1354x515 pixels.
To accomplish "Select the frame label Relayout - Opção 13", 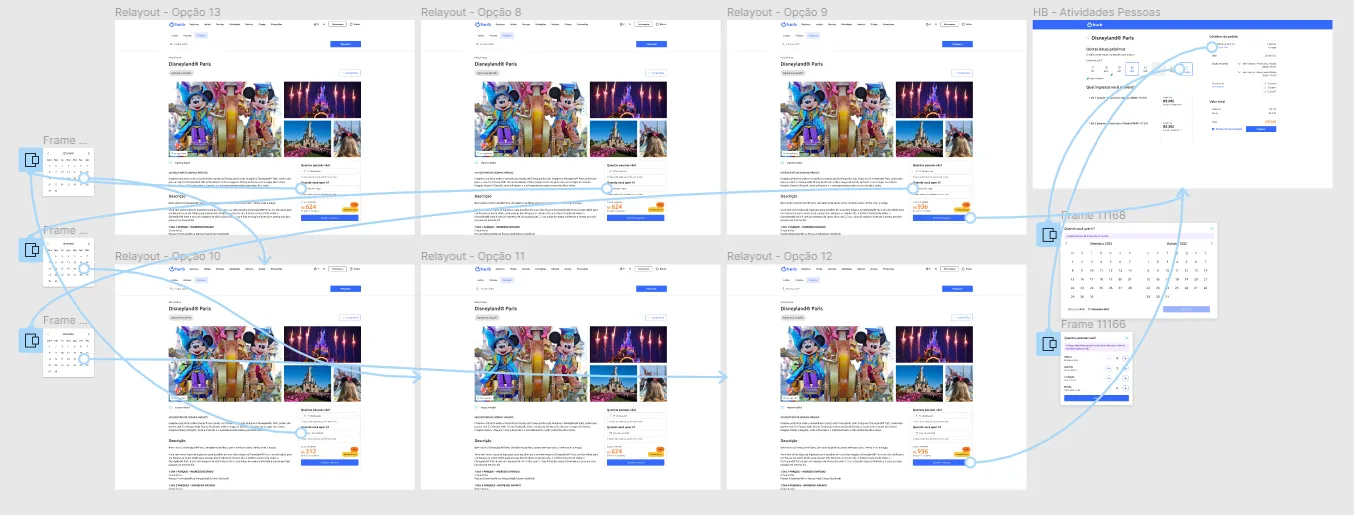I will tap(168, 12).
